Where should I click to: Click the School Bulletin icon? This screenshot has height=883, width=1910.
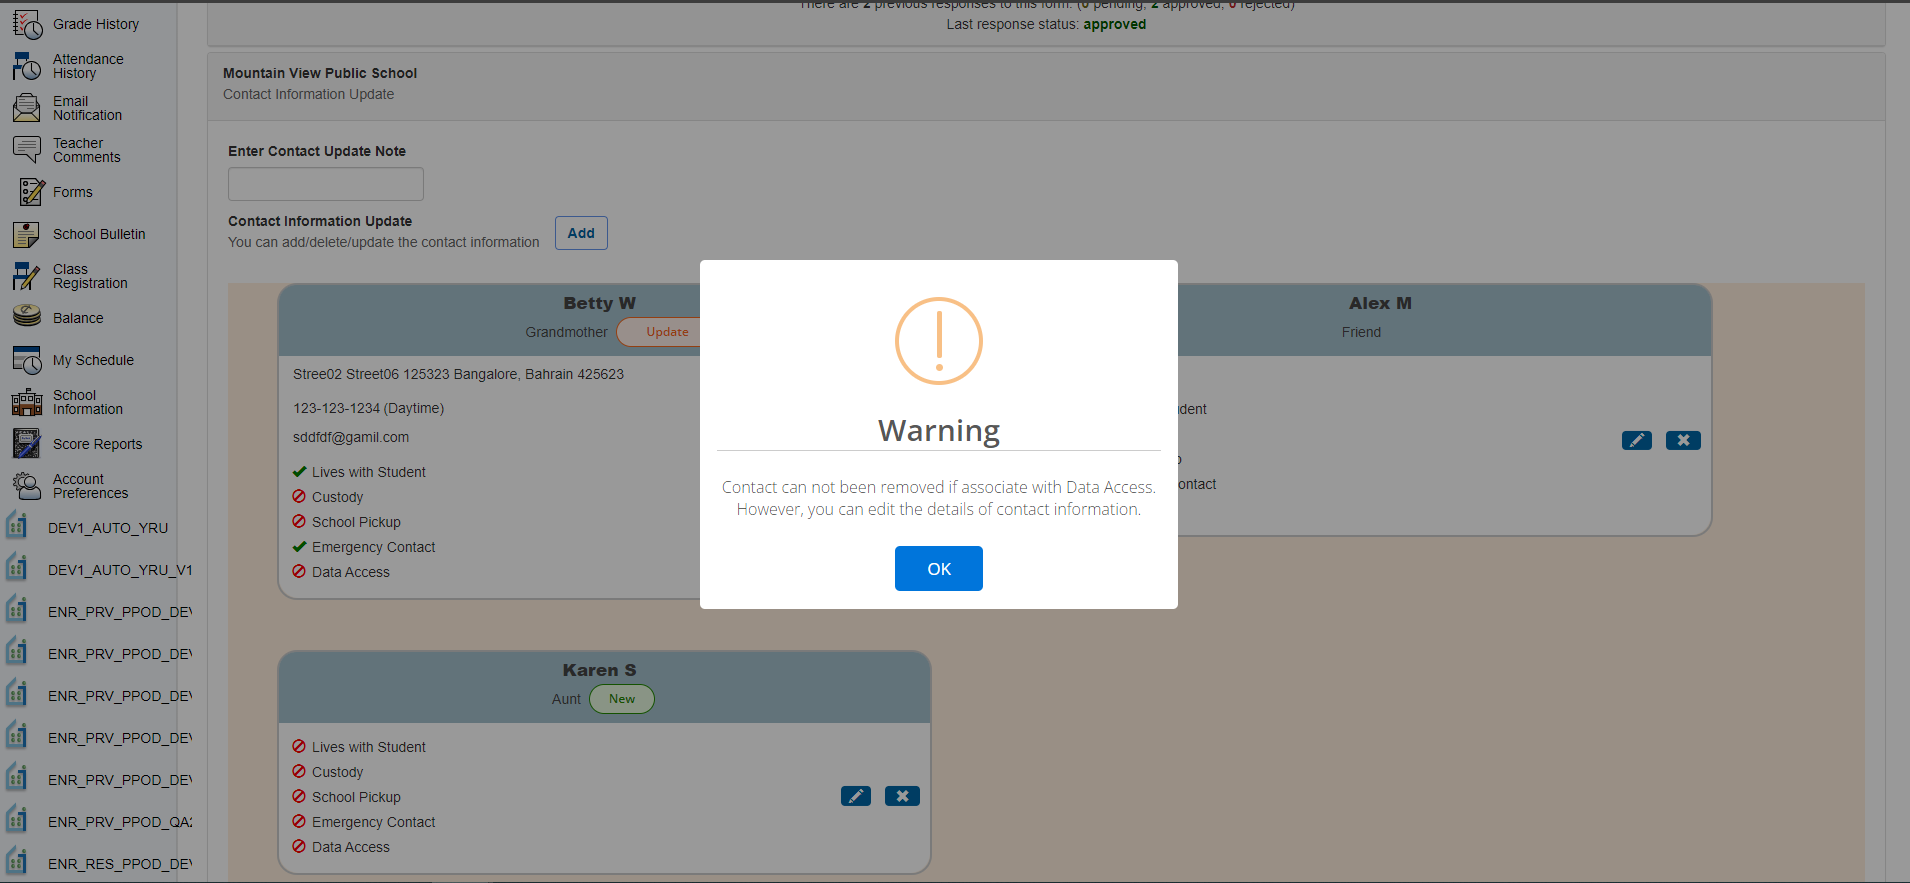pyautogui.click(x=27, y=234)
